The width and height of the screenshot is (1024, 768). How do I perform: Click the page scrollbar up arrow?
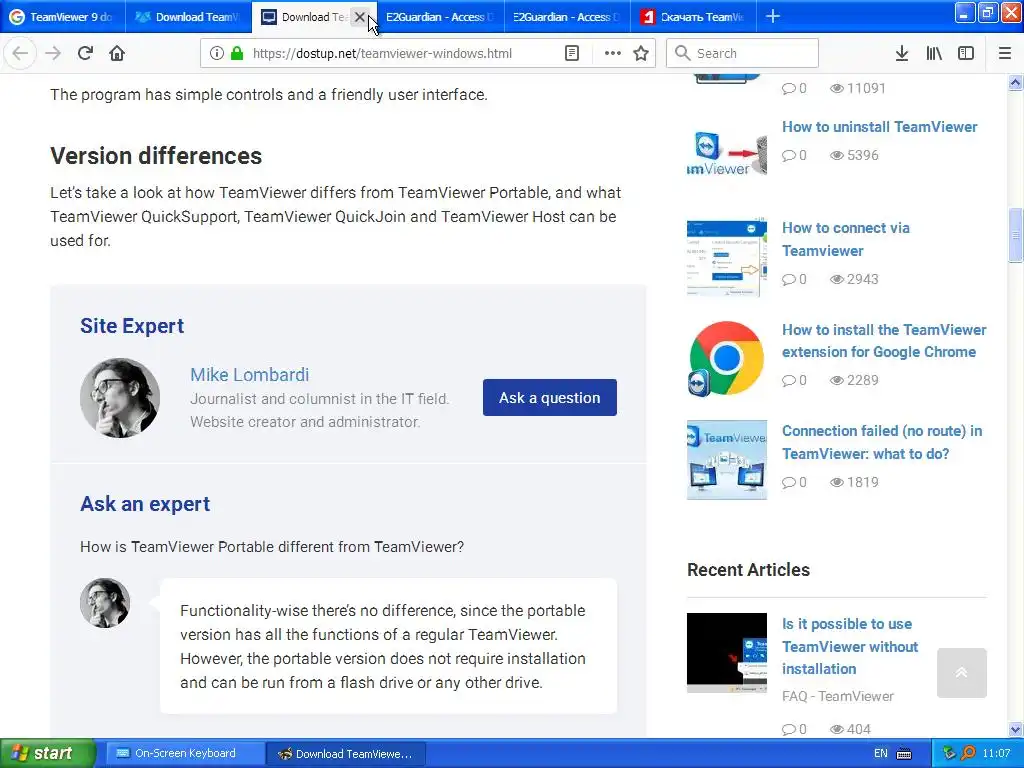[x=1016, y=82]
